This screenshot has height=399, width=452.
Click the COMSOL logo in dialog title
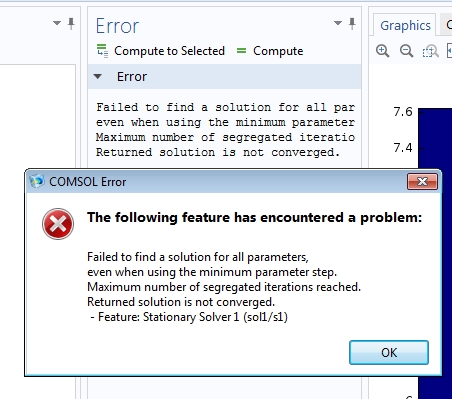point(37,181)
